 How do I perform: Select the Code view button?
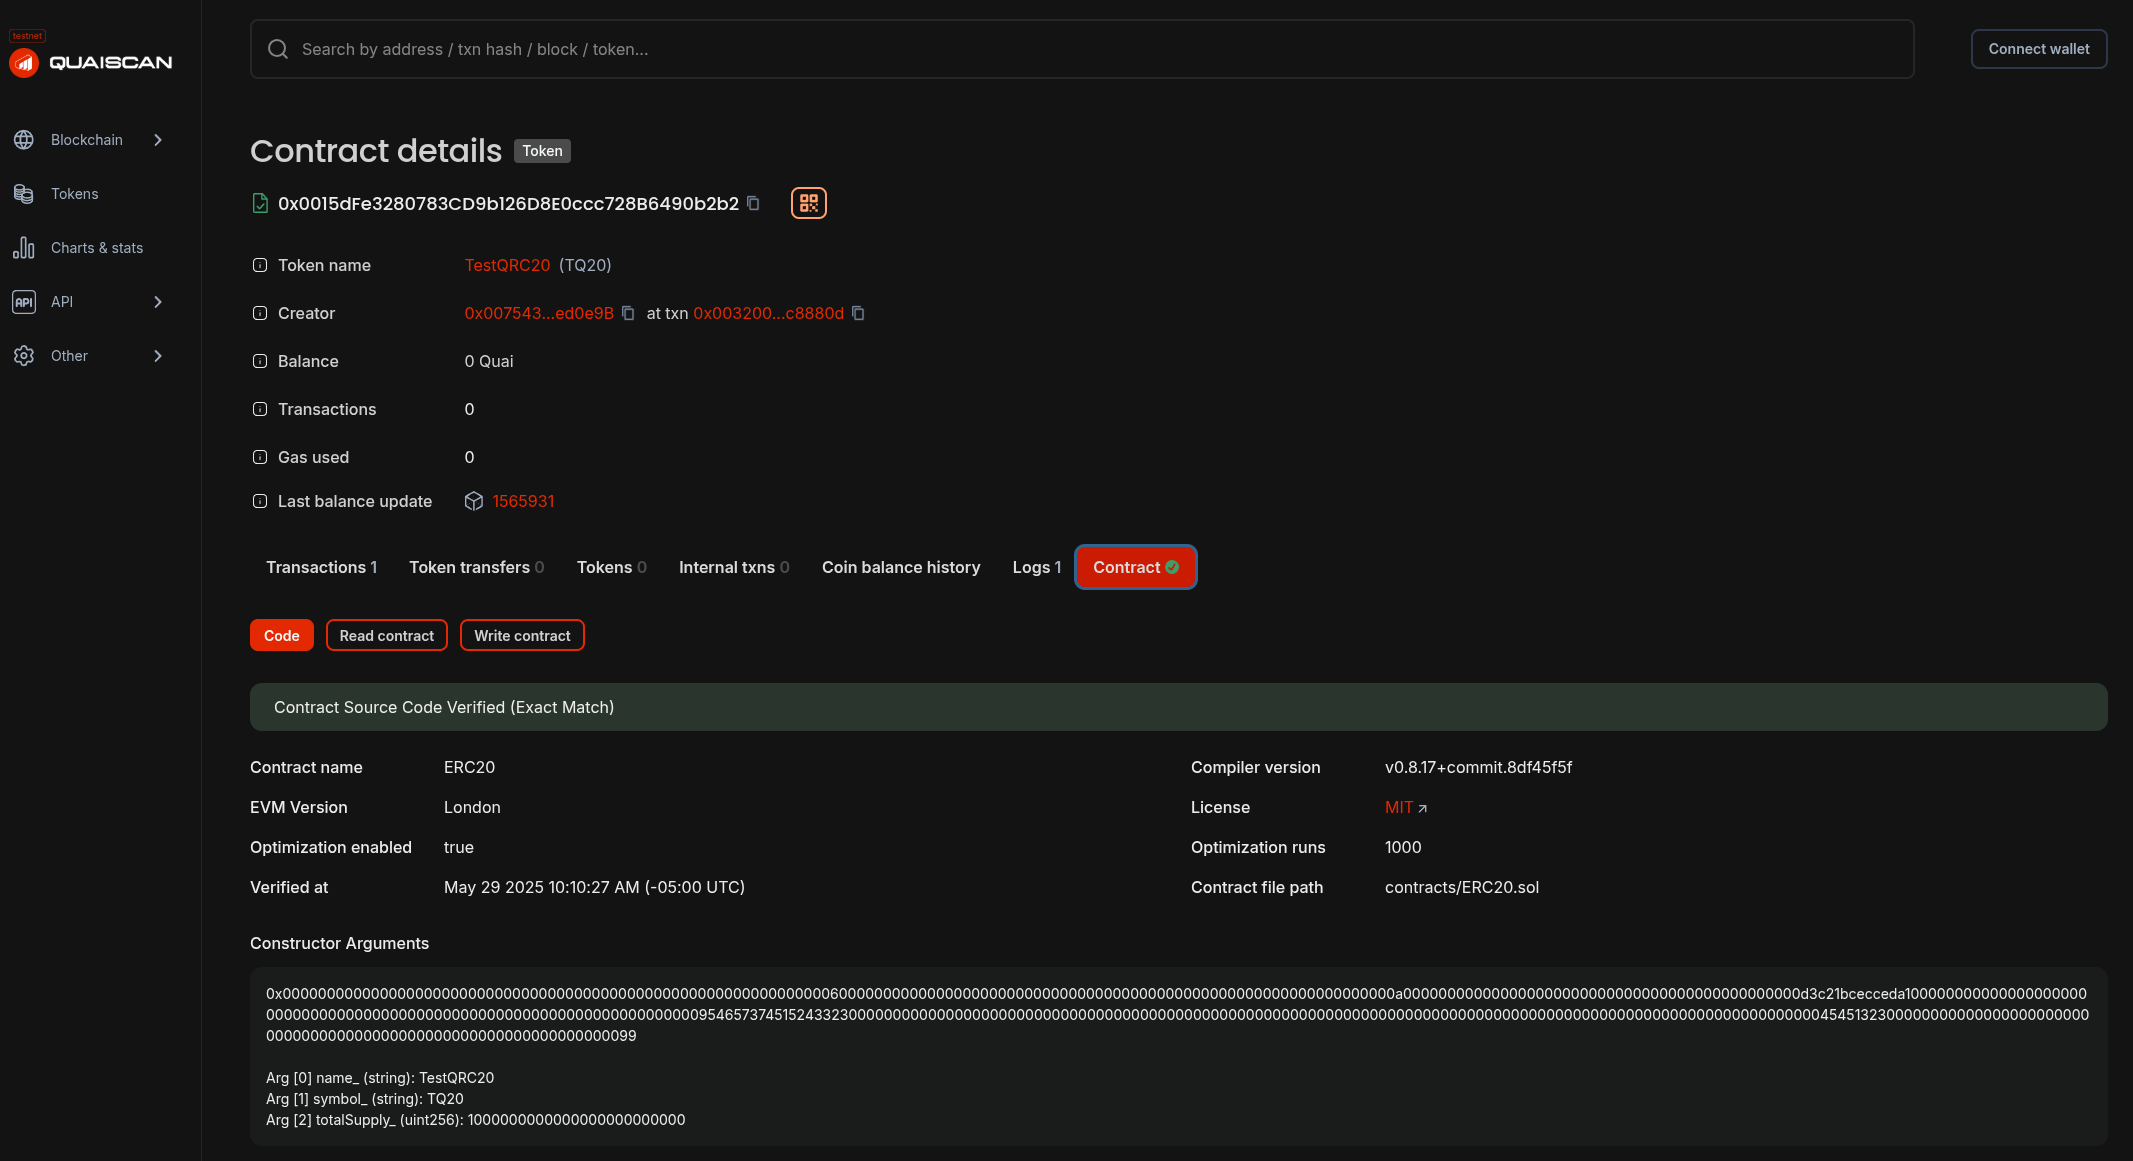(x=281, y=636)
